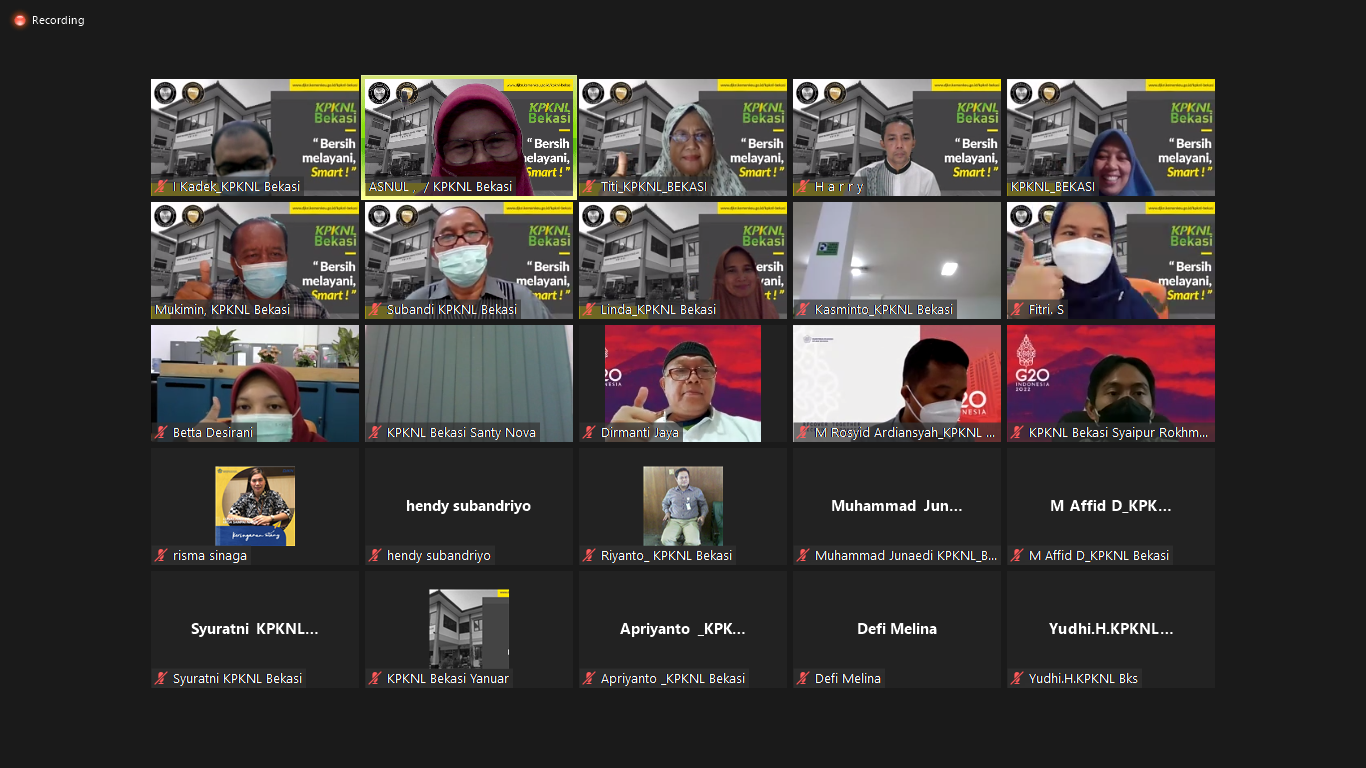Image resolution: width=1366 pixels, height=768 pixels.
Task: Select the Muhammad Junaedi participant tile
Action: [x=897, y=506]
